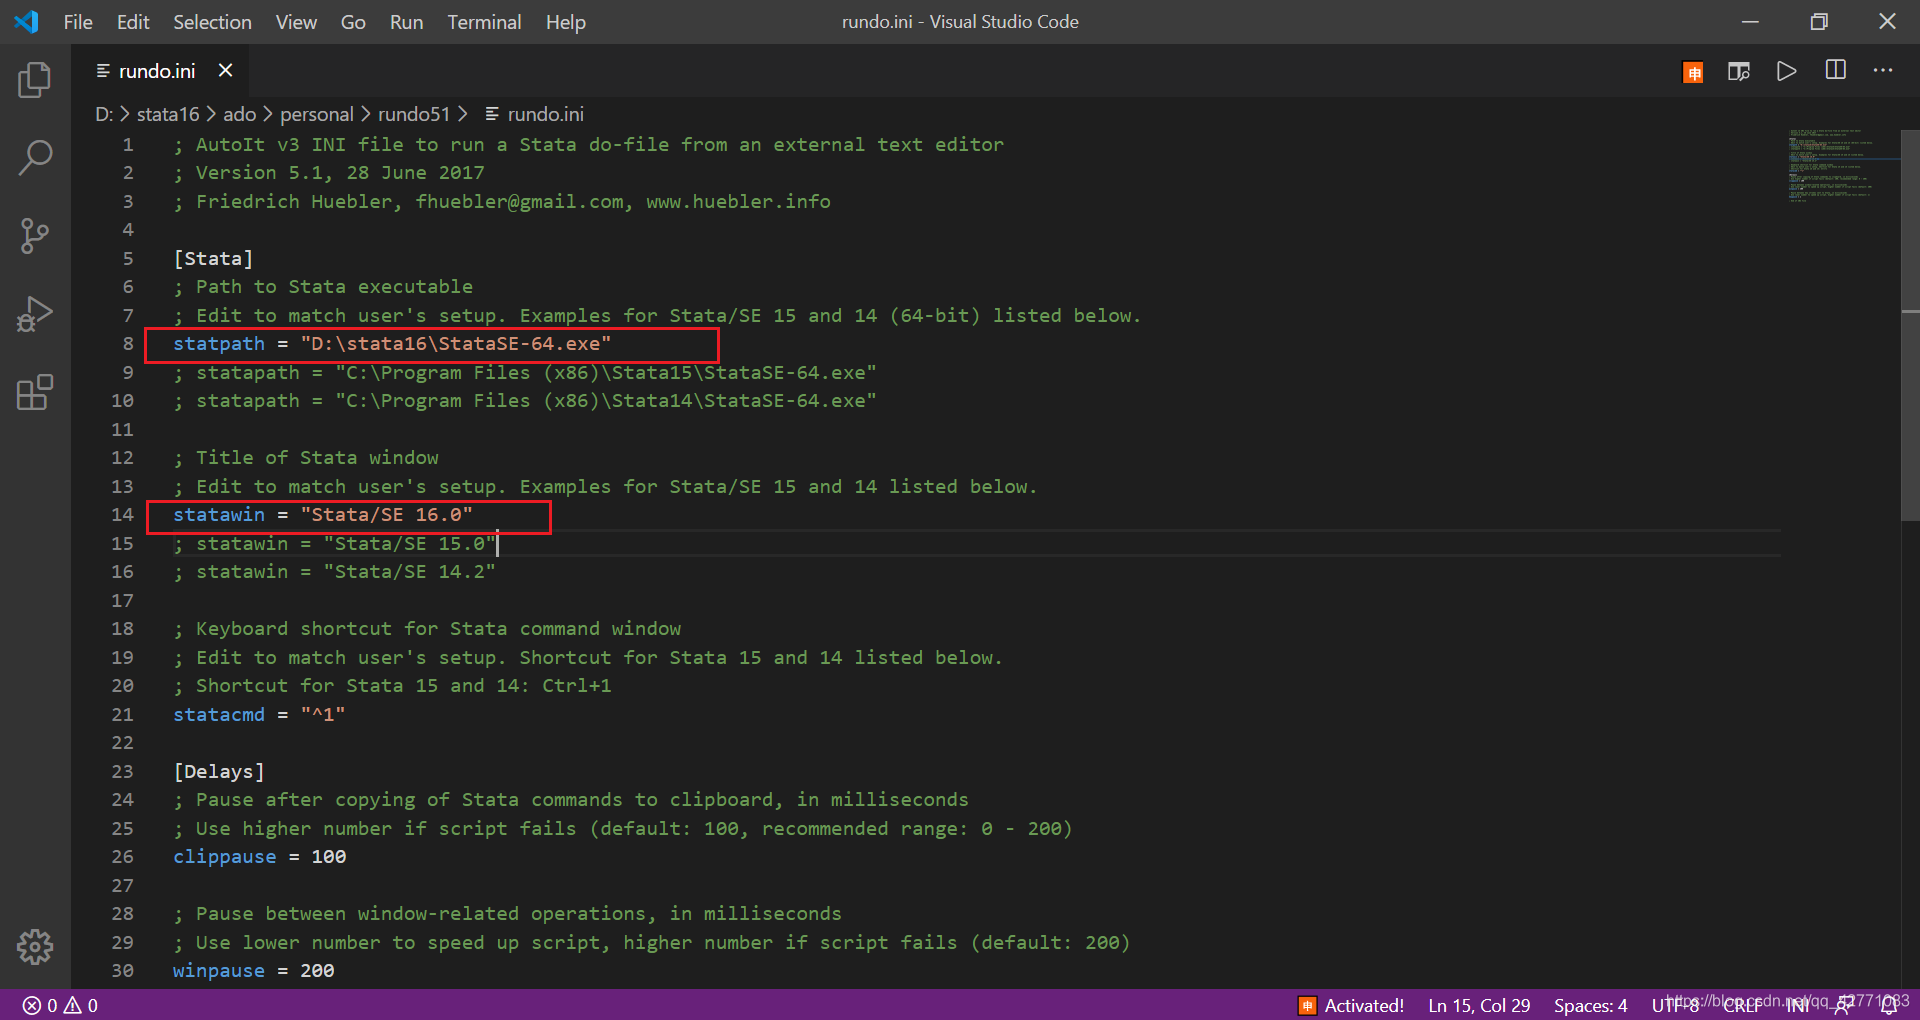Run the file using the play button
The image size is (1920, 1020).
coord(1787,71)
